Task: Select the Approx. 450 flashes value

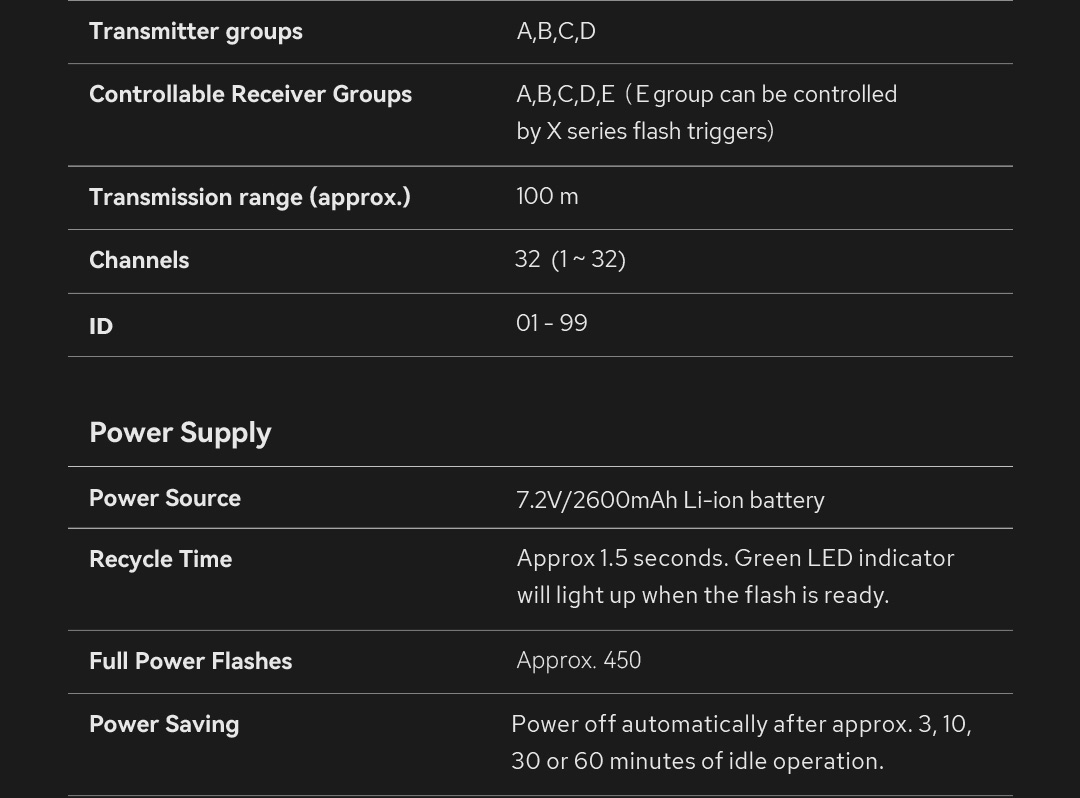Action: (578, 660)
